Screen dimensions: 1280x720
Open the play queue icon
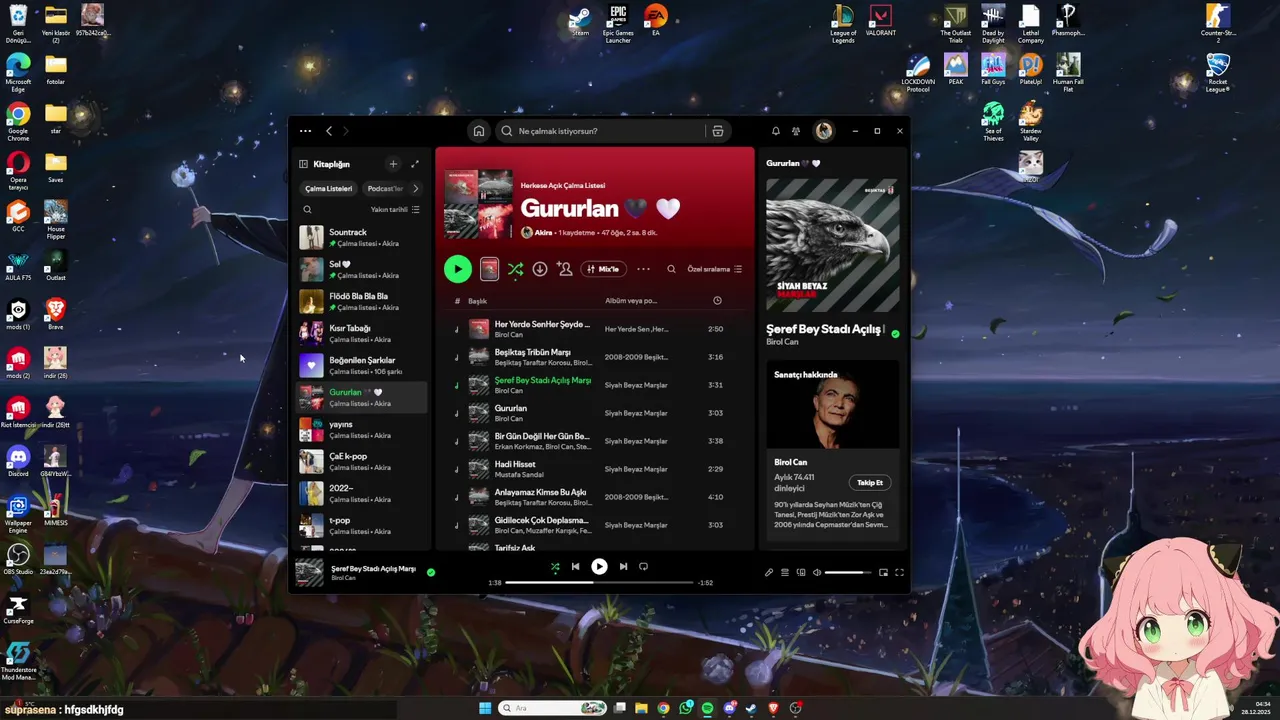point(785,573)
